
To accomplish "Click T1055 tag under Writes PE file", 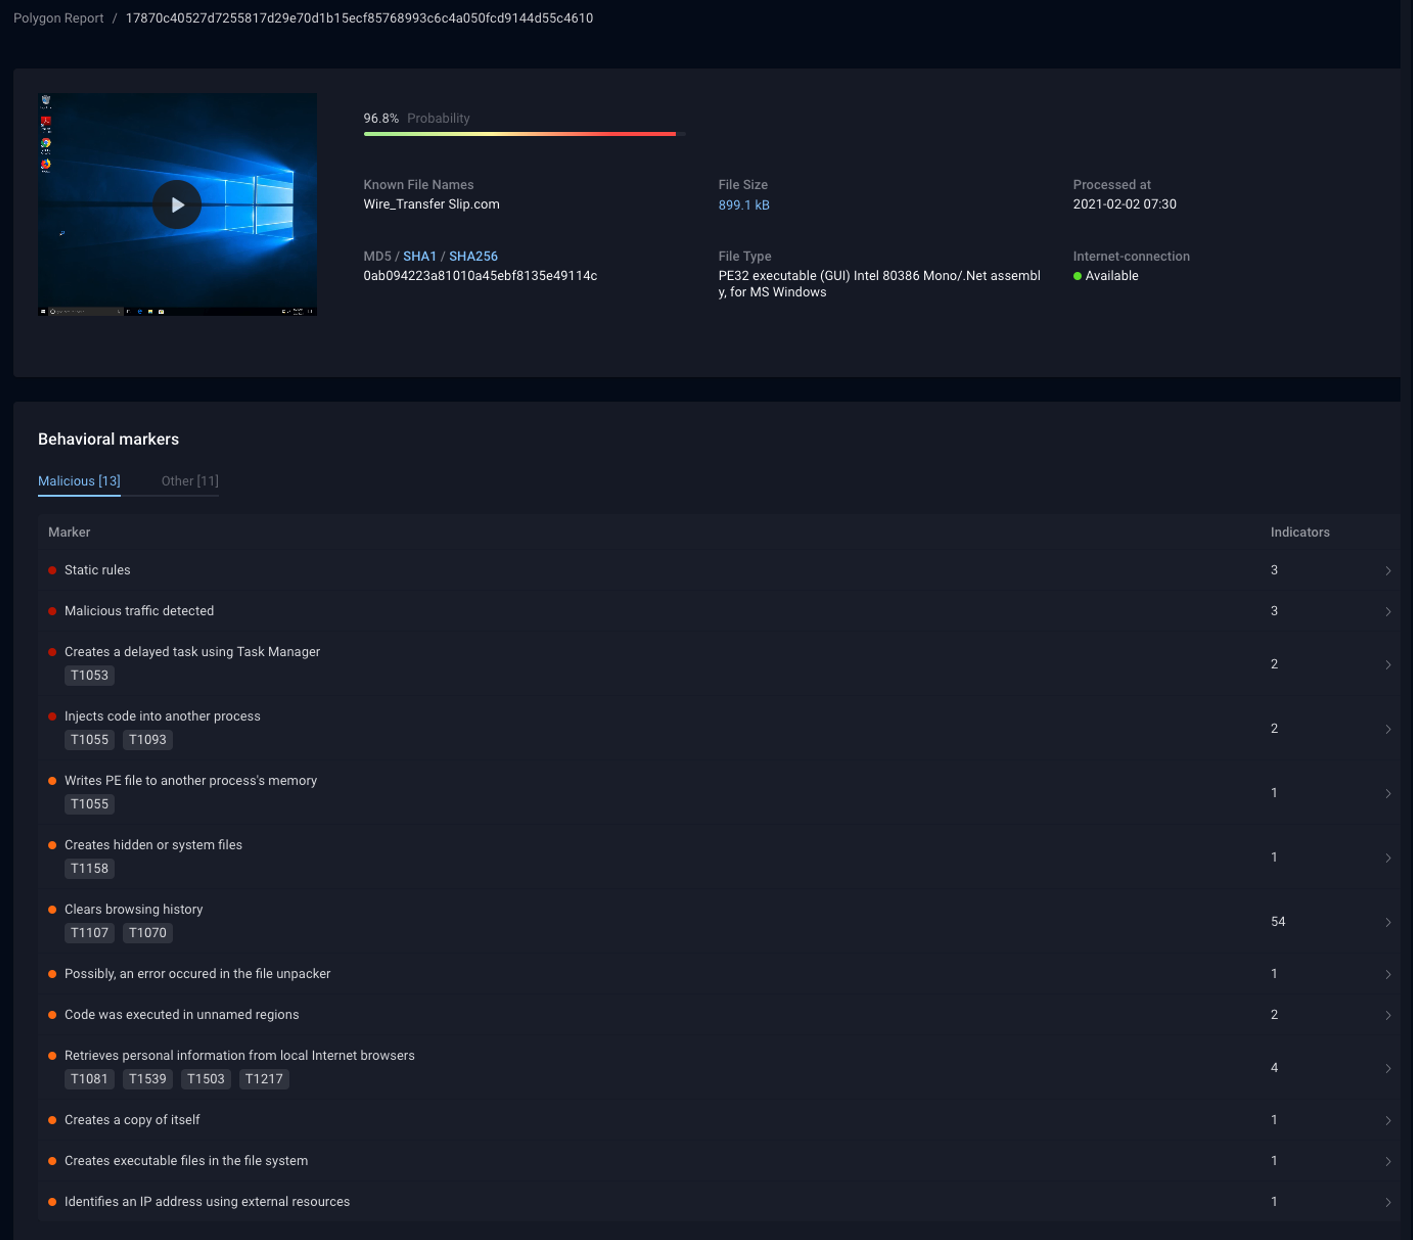I will click(x=89, y=804).
